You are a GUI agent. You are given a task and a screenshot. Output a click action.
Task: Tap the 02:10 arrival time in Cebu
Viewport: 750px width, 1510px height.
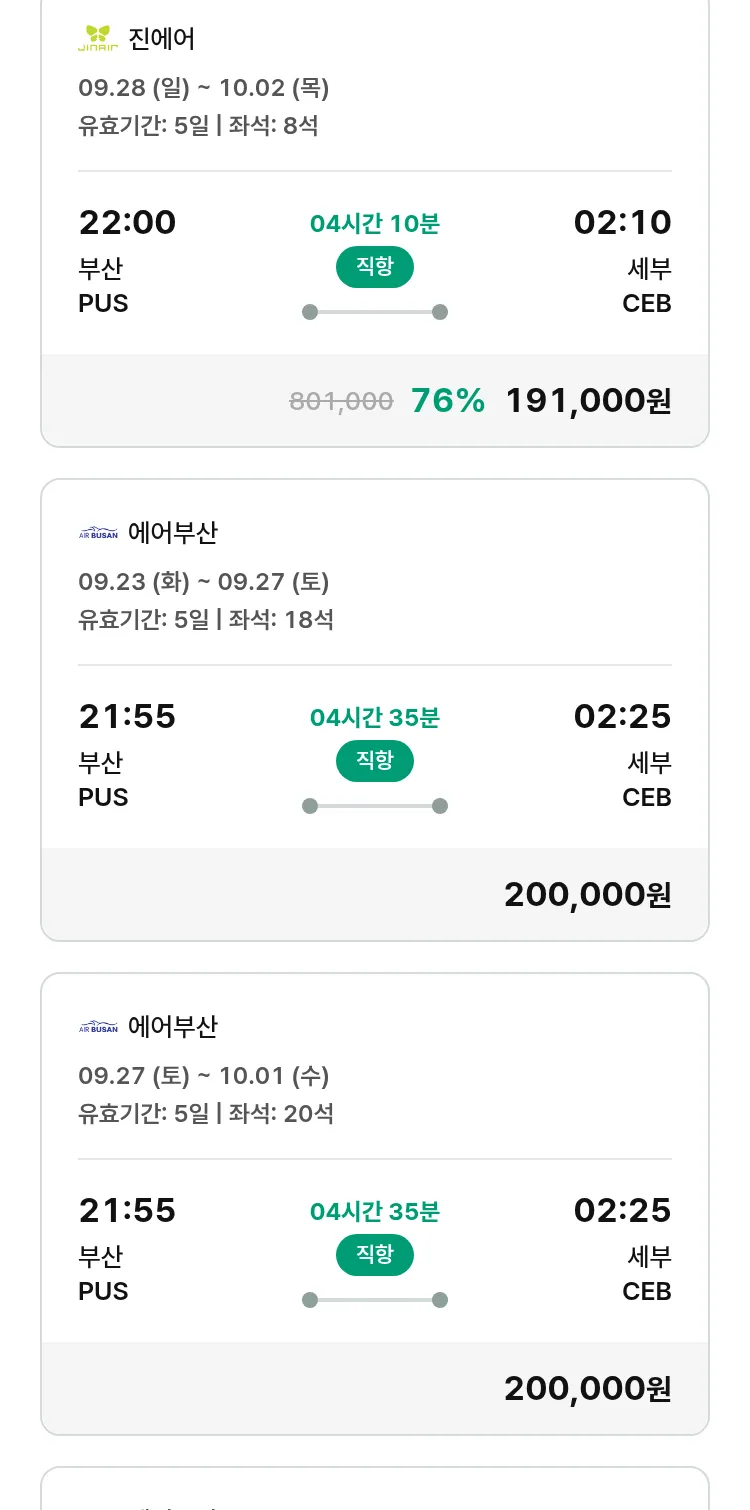tap(622, 222)
